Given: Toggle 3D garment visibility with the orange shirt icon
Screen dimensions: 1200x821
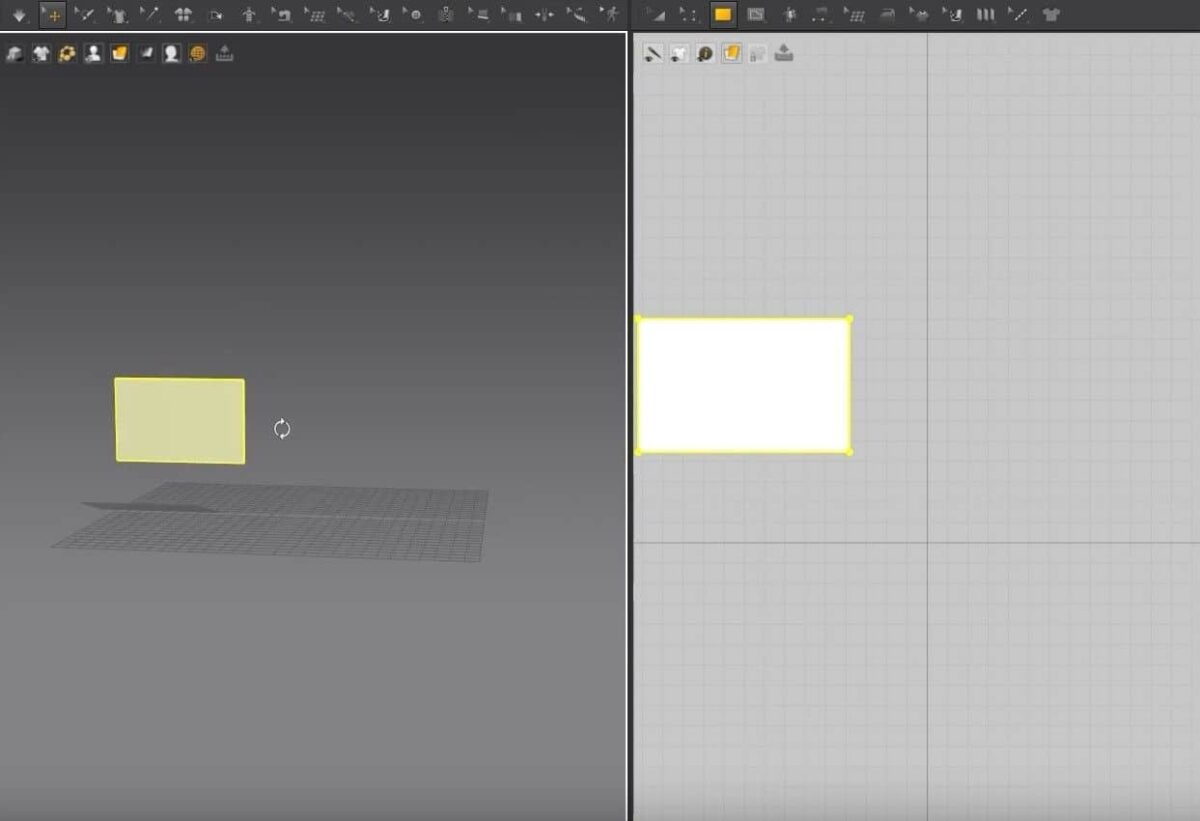Looking at the screenshot, I should click(x=118, y=53).
